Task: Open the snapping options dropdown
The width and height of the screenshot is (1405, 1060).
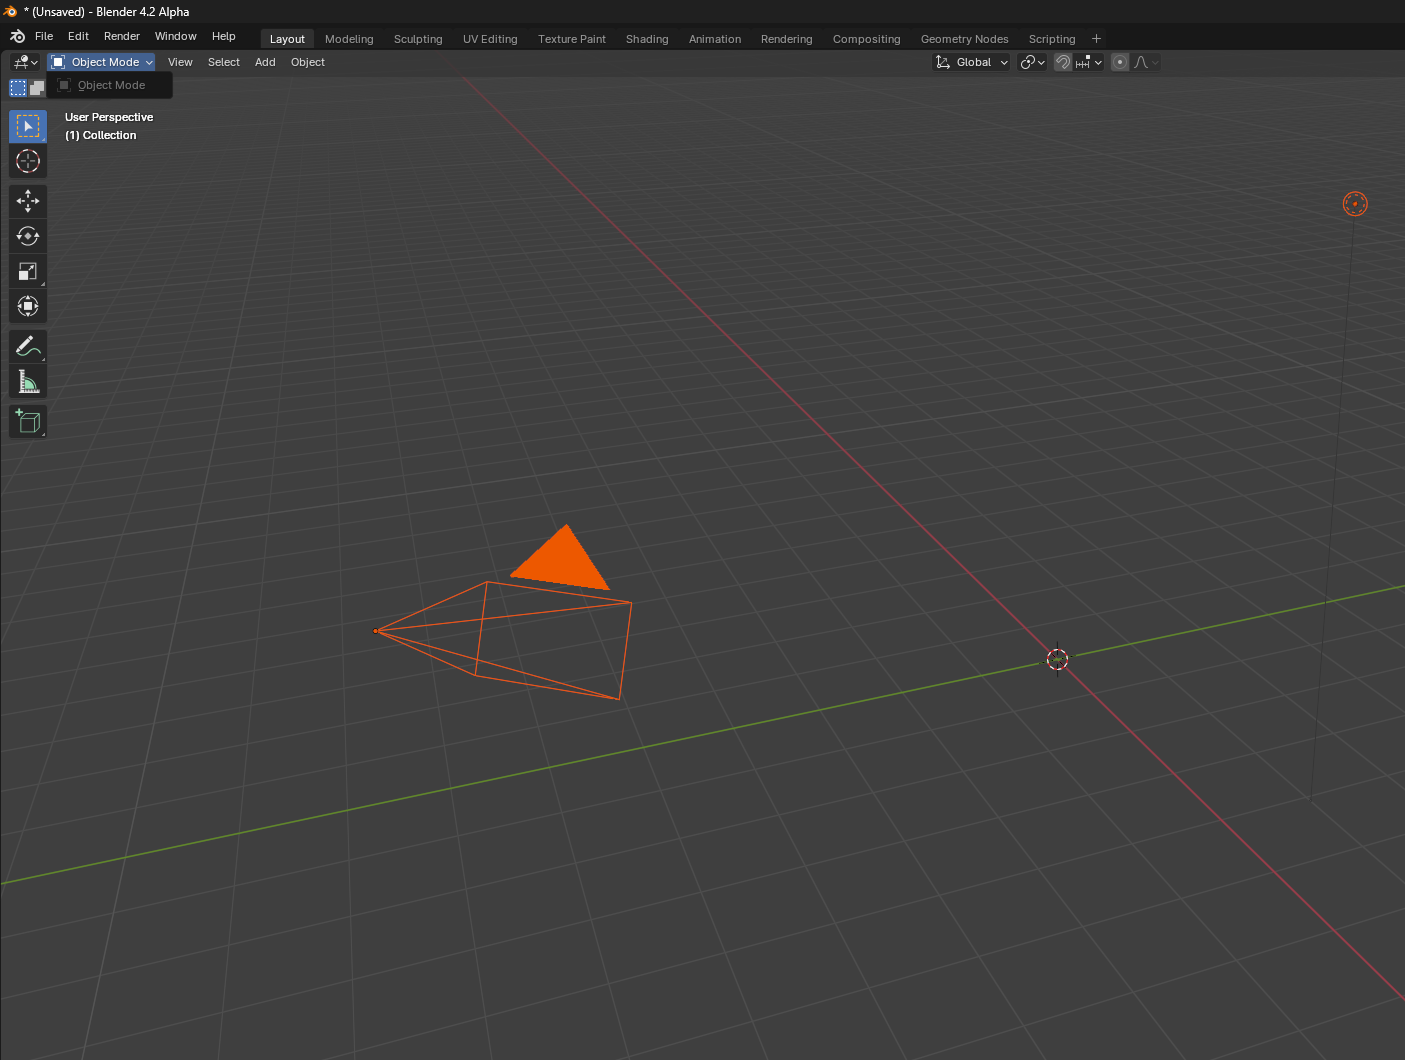Action: point(1088,62)
